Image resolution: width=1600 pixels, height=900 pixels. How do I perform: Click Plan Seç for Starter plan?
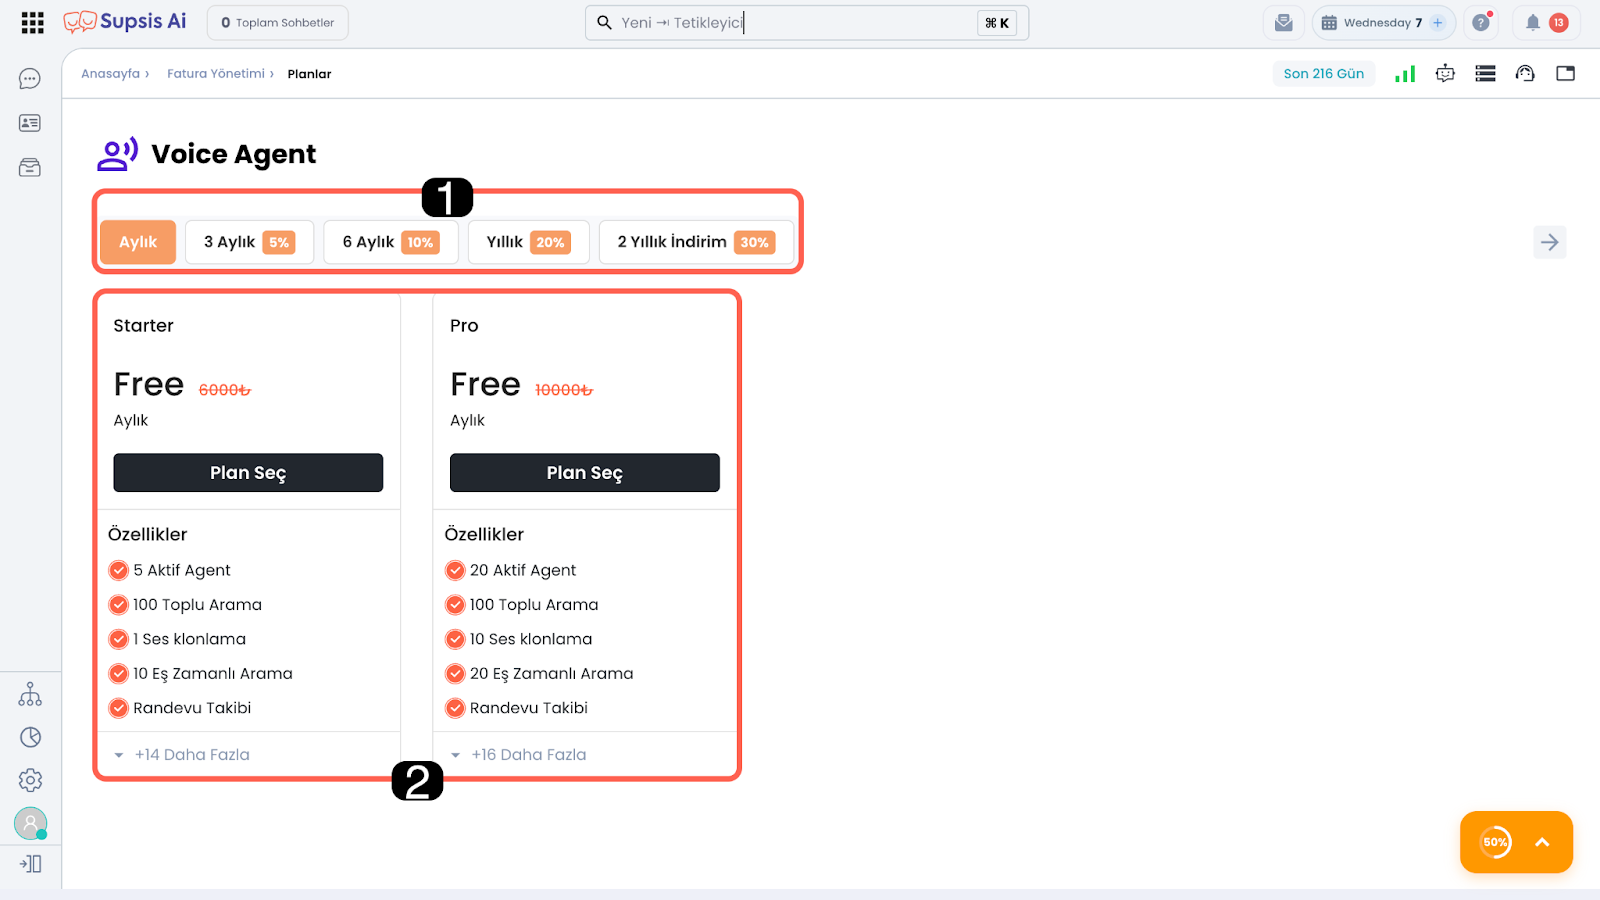(x=248, y=473)
